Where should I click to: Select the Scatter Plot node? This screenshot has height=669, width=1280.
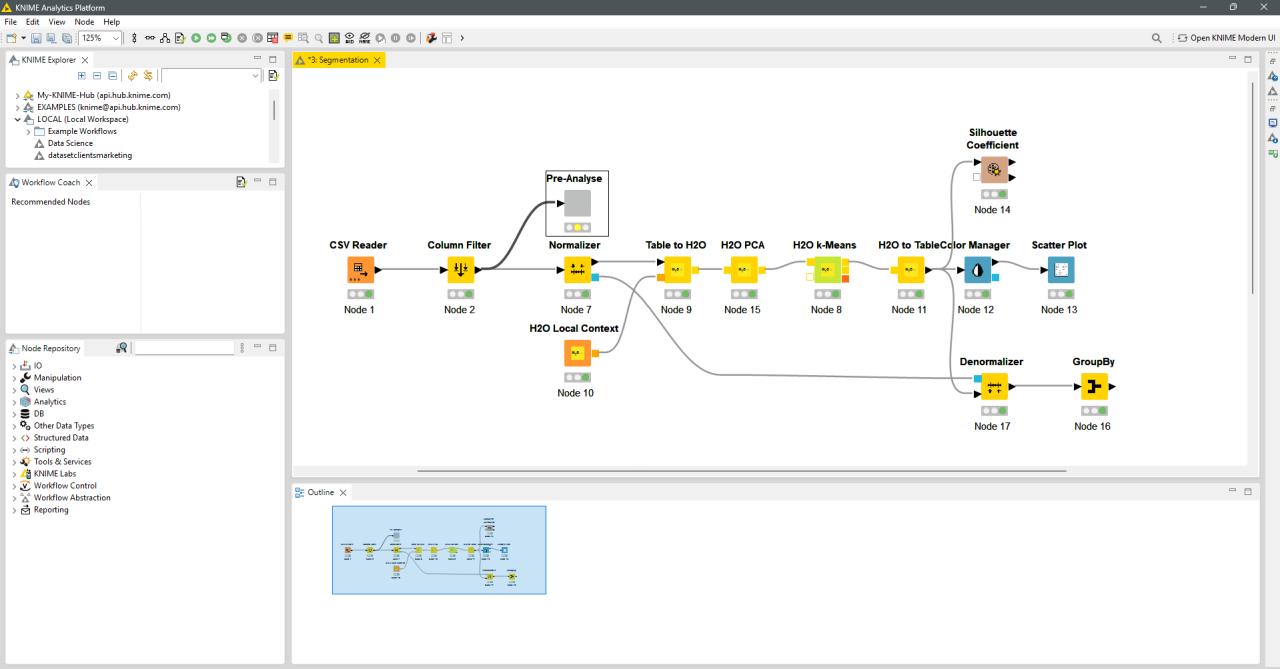(x=1060, y=270)
